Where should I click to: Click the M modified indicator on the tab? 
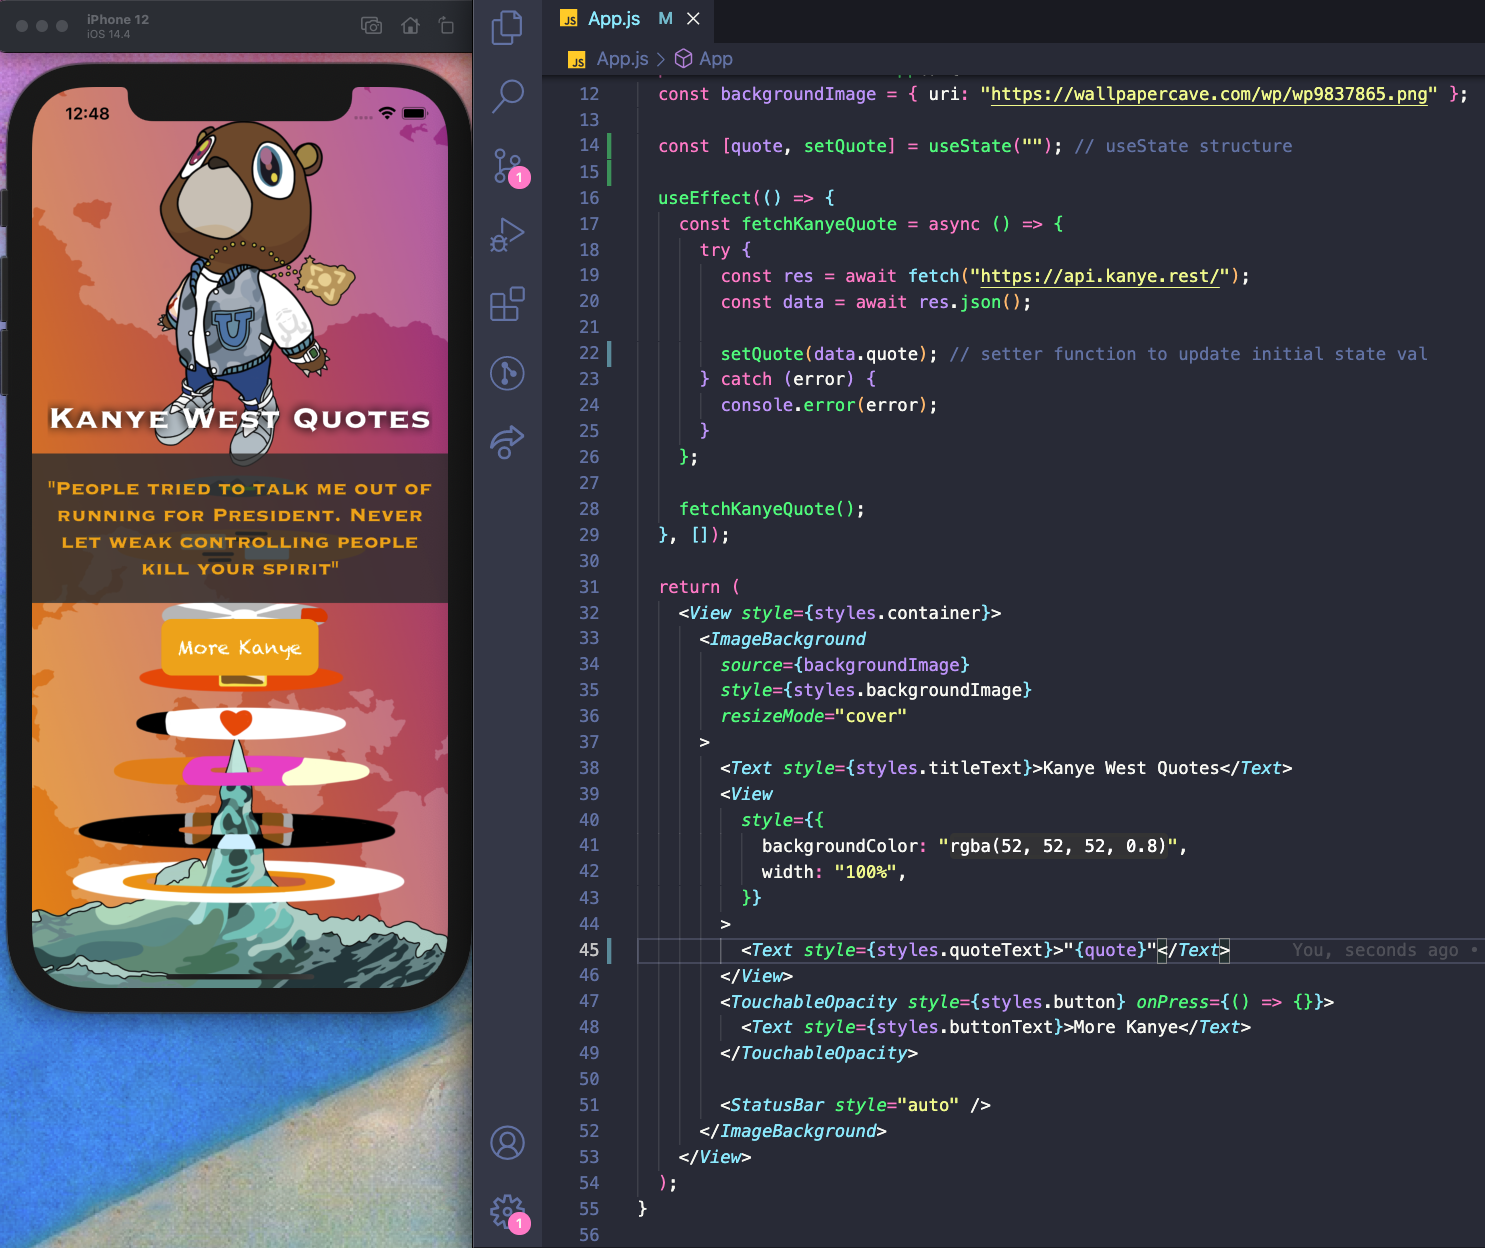pos(665,19)
